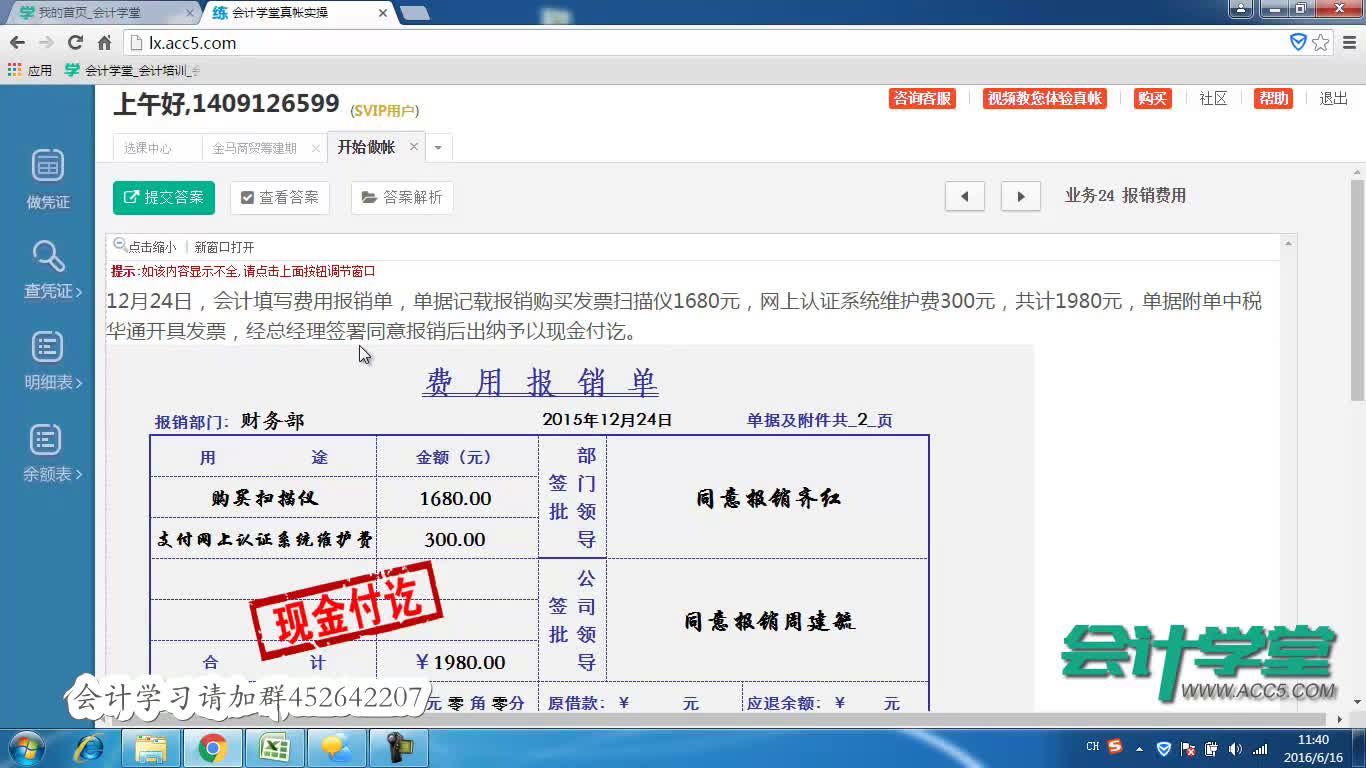Open Chrome from the taskbar
Screen dimensions: 1366x768
213,747
